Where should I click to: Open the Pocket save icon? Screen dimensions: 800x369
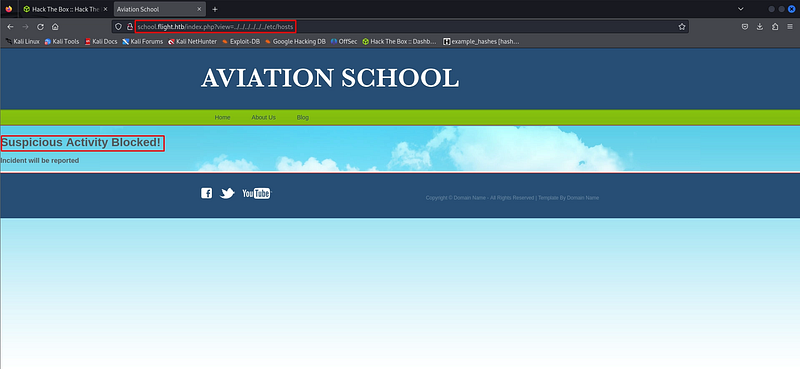745,27
